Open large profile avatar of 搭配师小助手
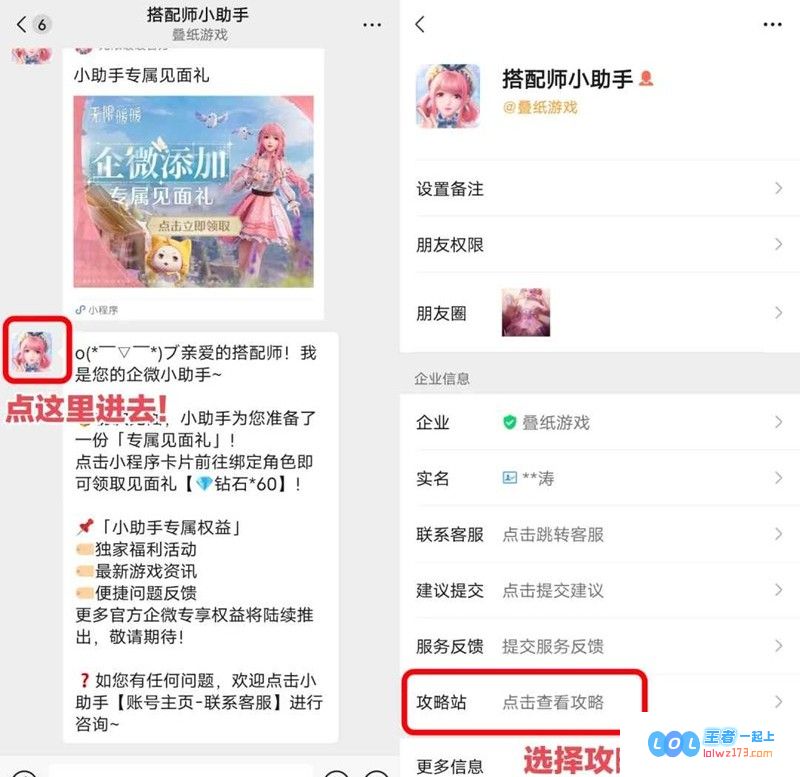 point(448,95)
